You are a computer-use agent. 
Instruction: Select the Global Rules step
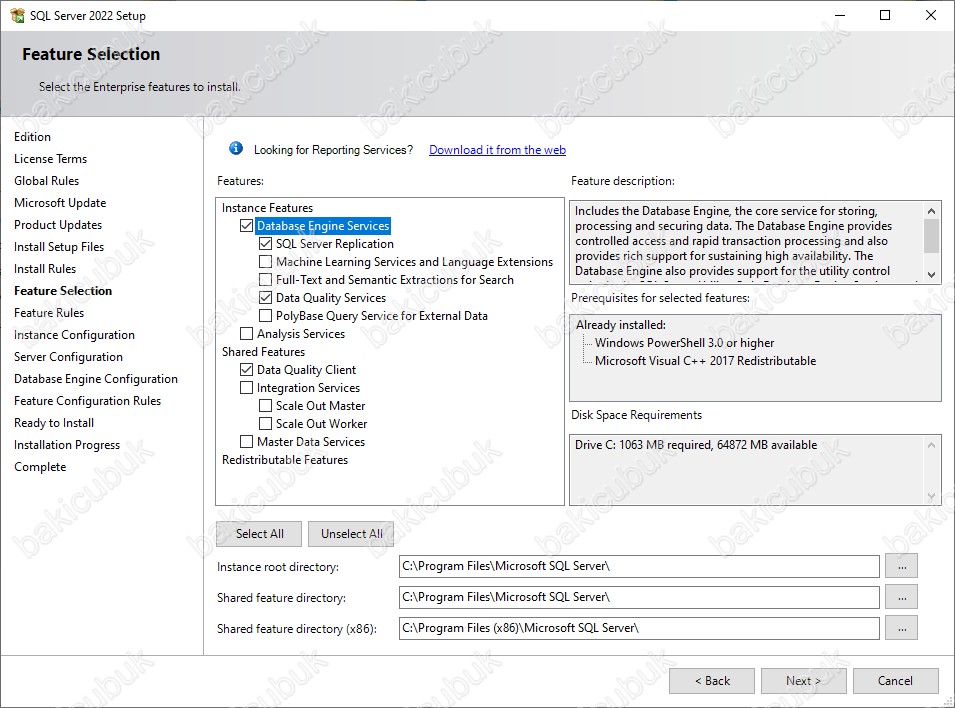click(x=46, y=181)
